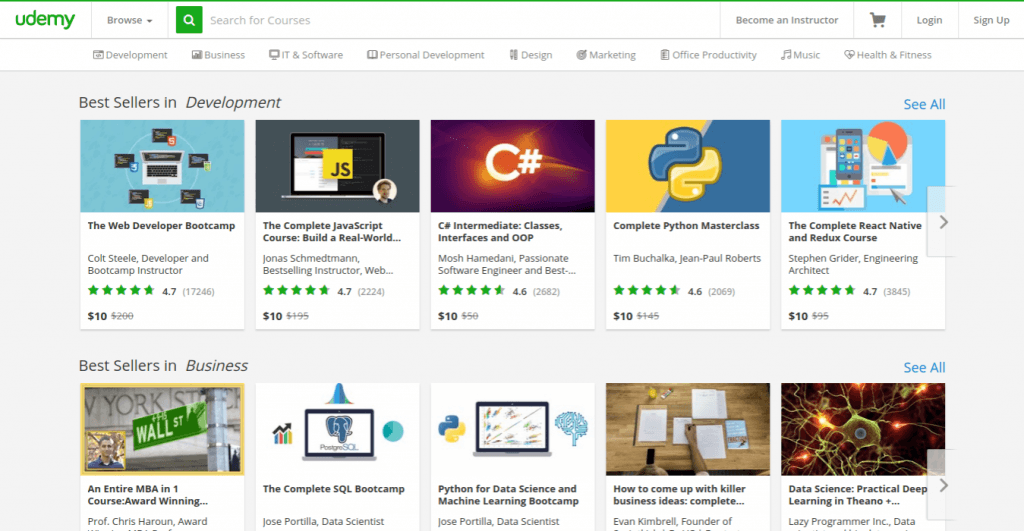Click the crossed-out $145 Python Masterclass price
Image resolution: width=1024 pixels, height=531 pixels.
tap(648, 316)
